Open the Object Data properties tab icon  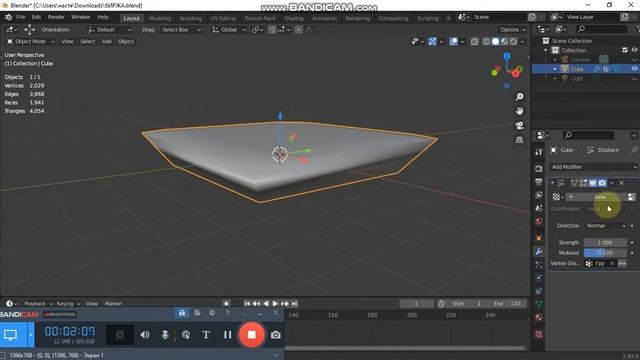point(539,304)
